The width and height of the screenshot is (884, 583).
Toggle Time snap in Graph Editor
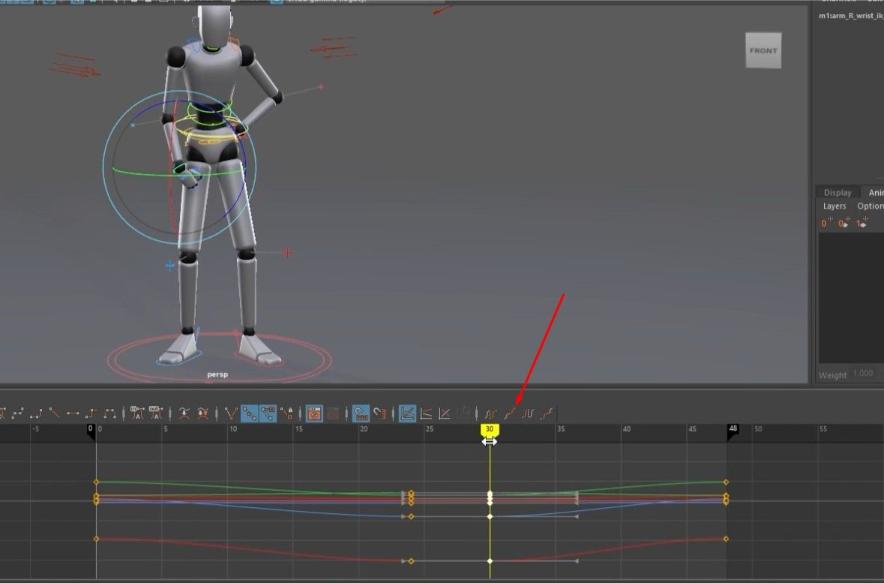point(361,414)
